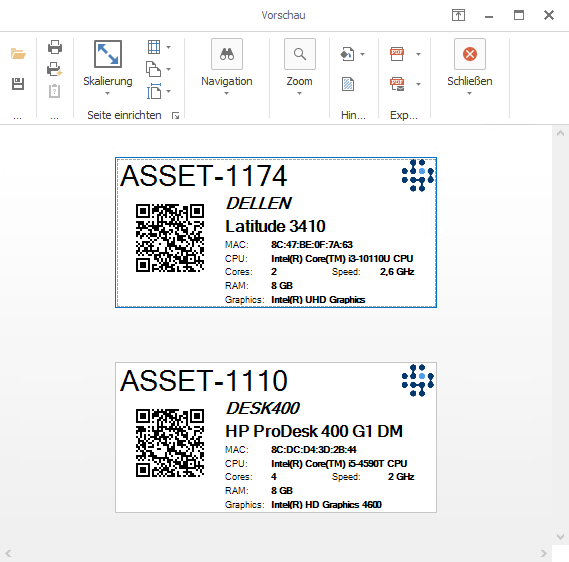569x562 pixels.
Task: Click the parameters clipboard icon
Action: click(54, 91)
